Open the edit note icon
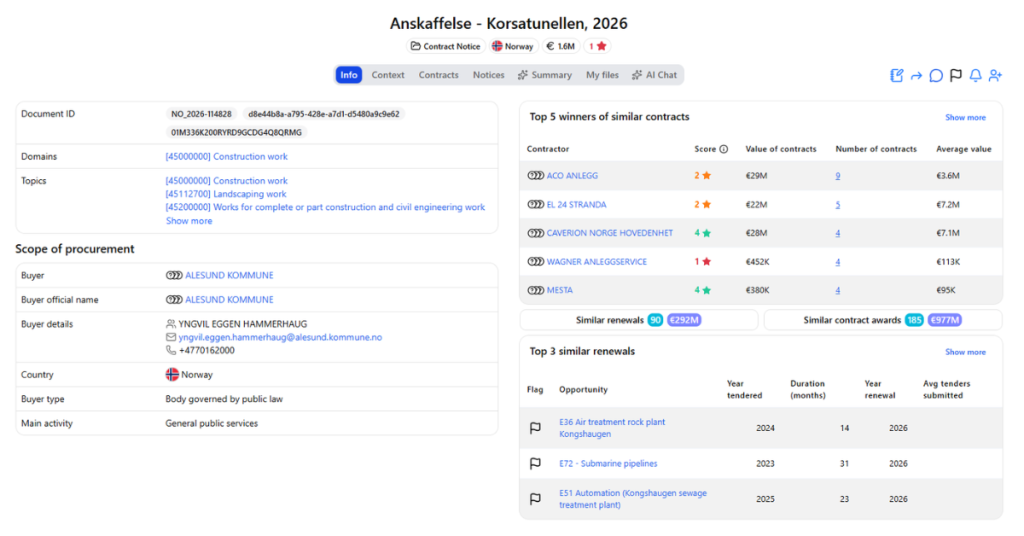The image size is (1024, 536). click(x=897, y=76)
